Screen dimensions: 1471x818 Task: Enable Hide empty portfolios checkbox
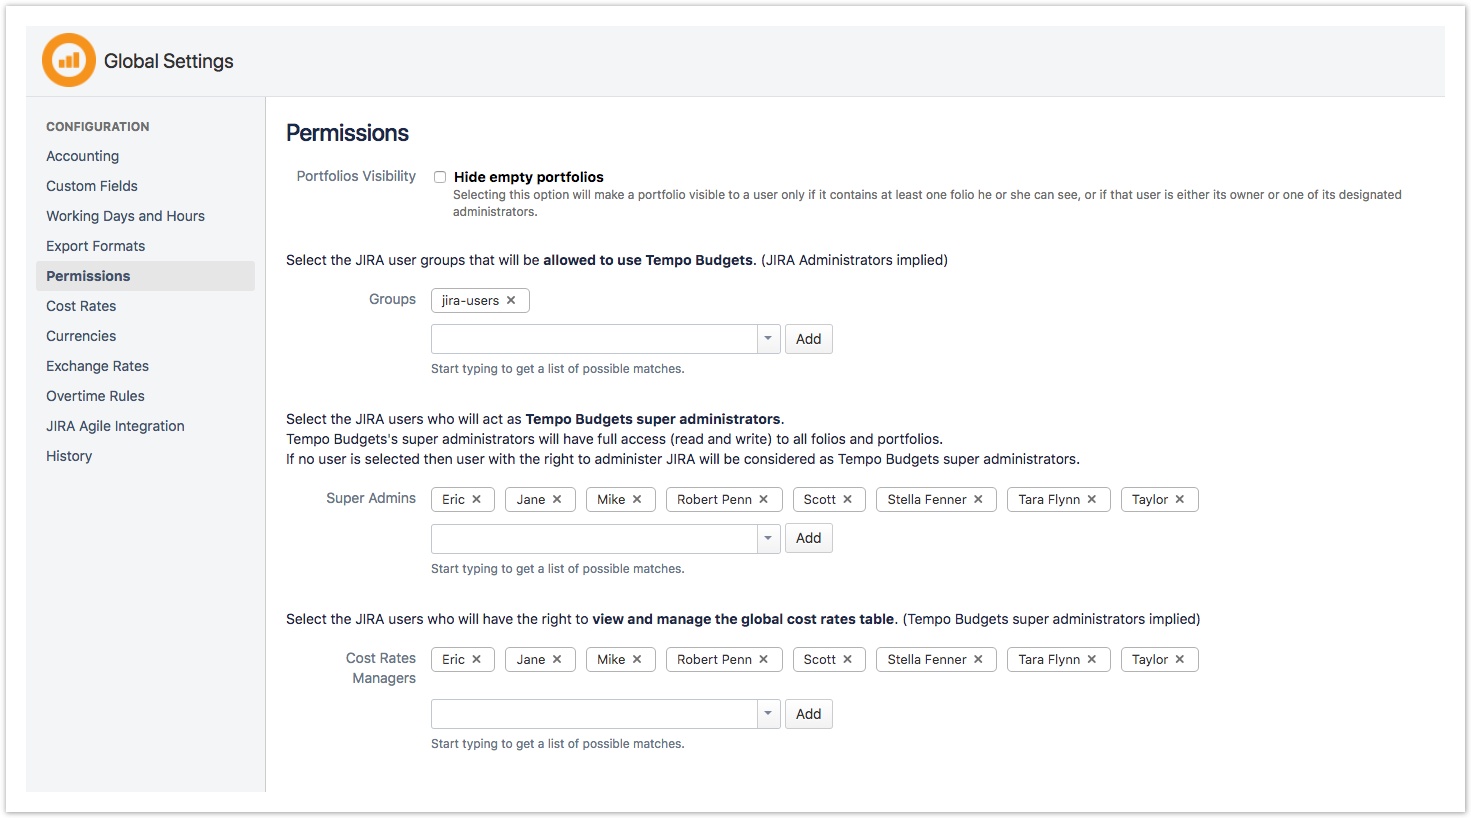pyautogui.click(x=440, y=177)
